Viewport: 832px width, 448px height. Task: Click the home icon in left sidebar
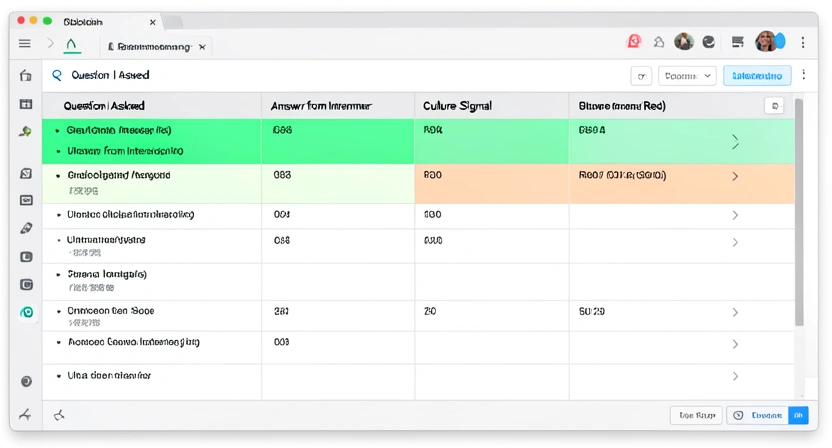pyautogui.click(x=25, y=76)
